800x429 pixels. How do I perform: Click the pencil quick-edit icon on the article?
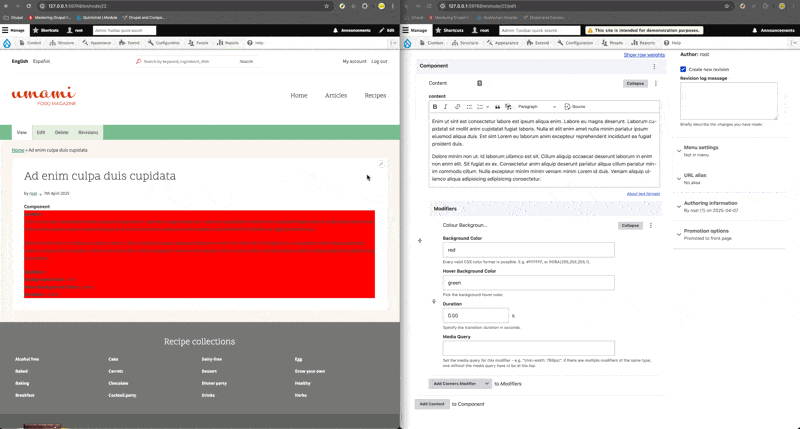[381, 164]
